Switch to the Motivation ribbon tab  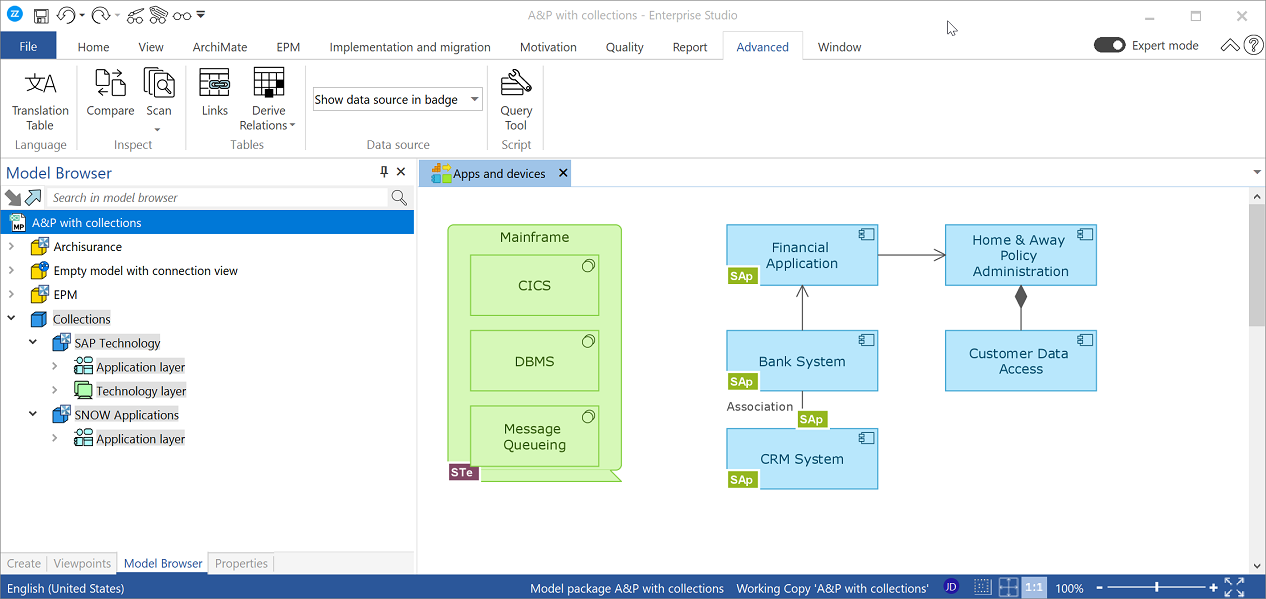548,47
